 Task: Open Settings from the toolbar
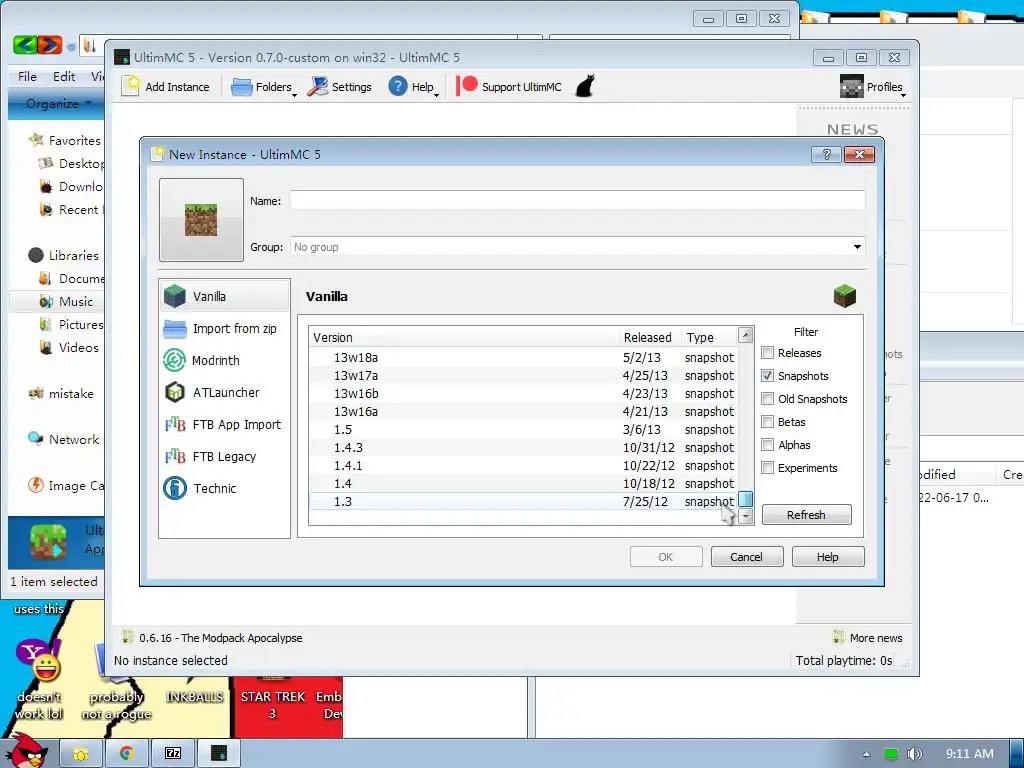pos(317,86)
